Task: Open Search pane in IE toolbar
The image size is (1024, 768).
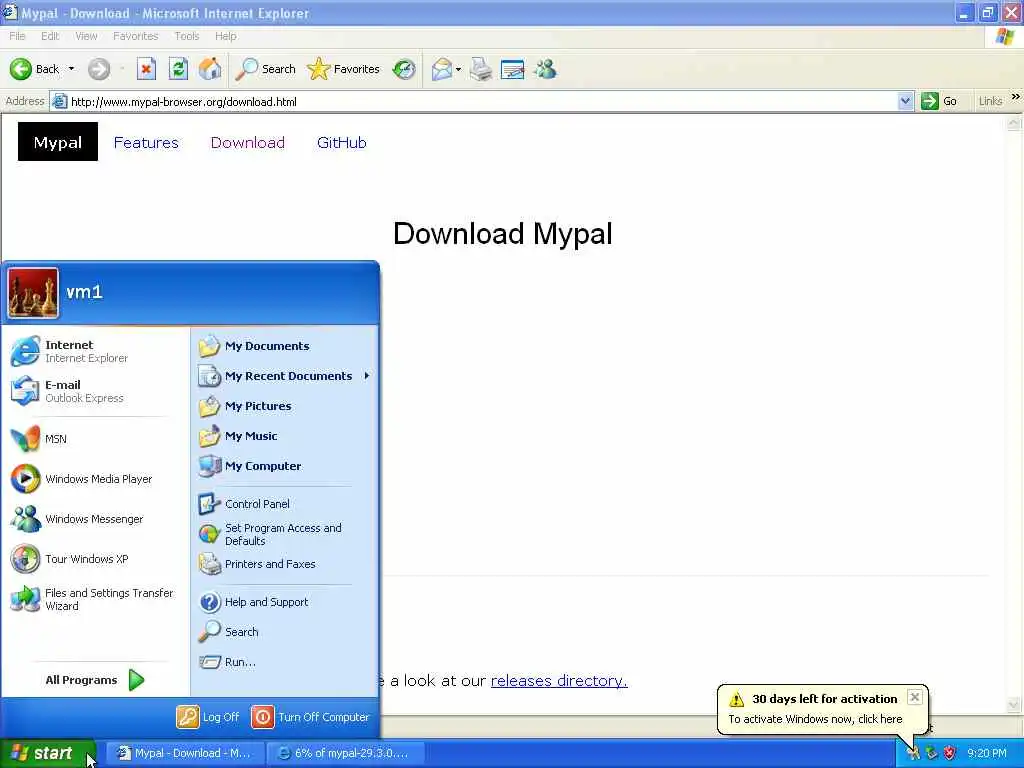Action: pos(265,69)
